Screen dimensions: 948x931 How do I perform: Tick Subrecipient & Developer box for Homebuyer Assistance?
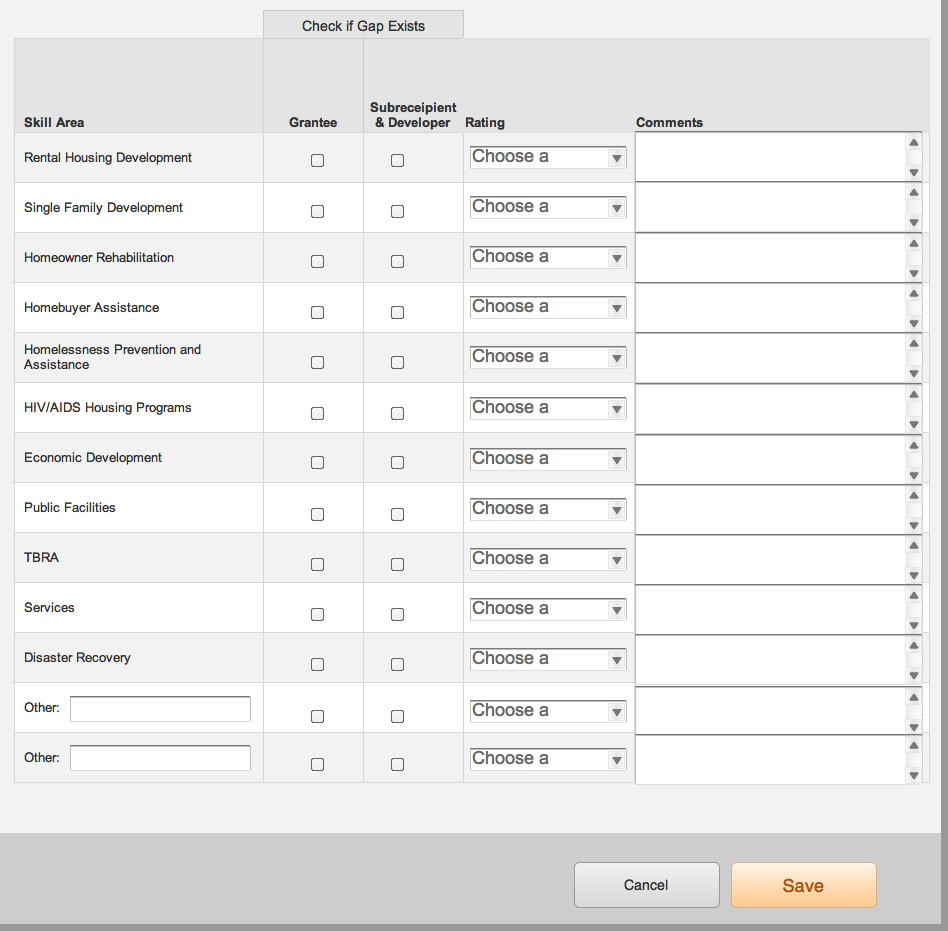pos(397,312)
